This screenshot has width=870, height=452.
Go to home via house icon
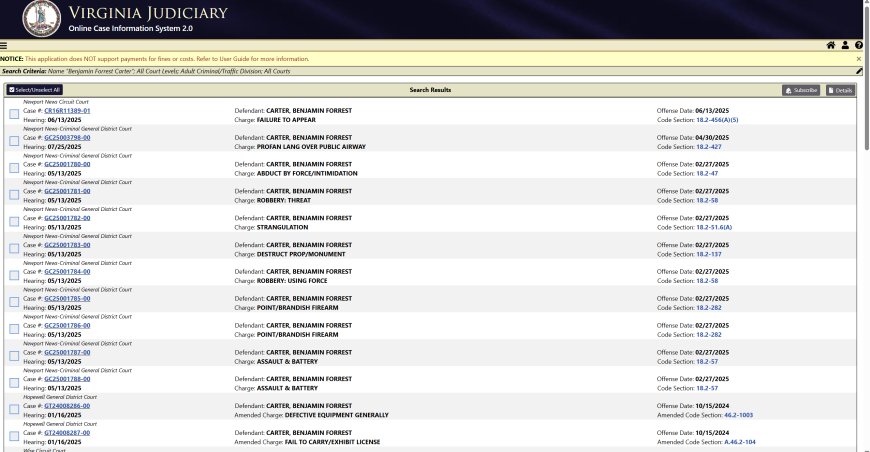point(831,45)
